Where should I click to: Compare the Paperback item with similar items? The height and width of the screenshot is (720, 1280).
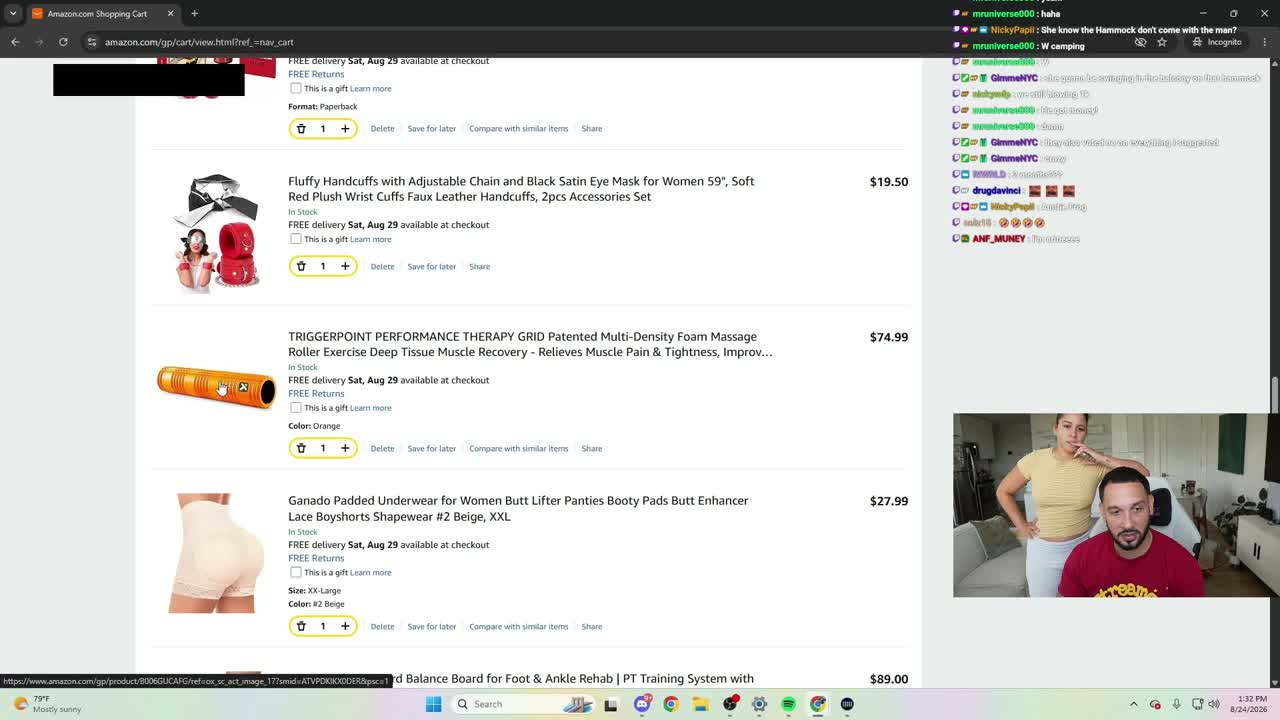518,128
